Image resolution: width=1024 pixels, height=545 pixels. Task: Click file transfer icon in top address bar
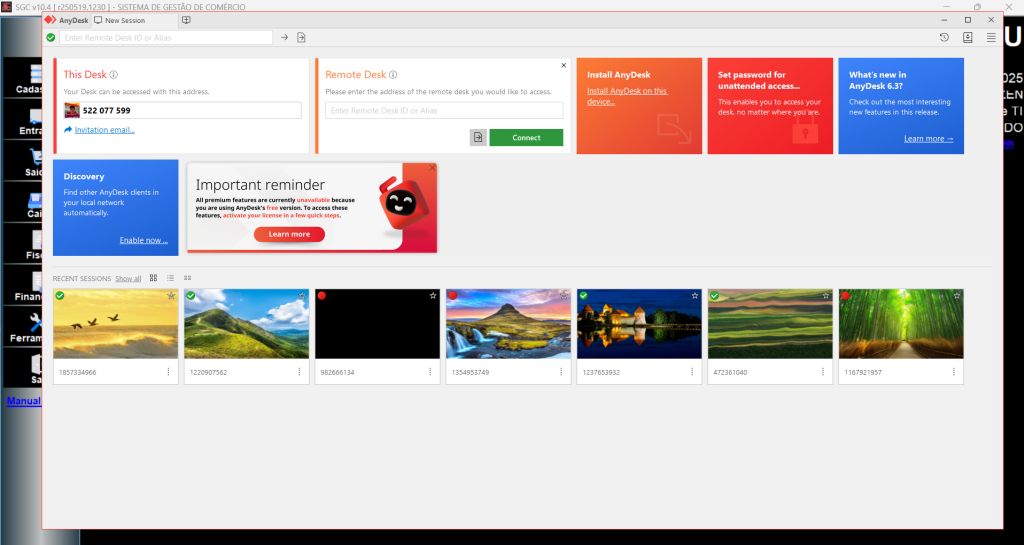click(x=301, y=38)
